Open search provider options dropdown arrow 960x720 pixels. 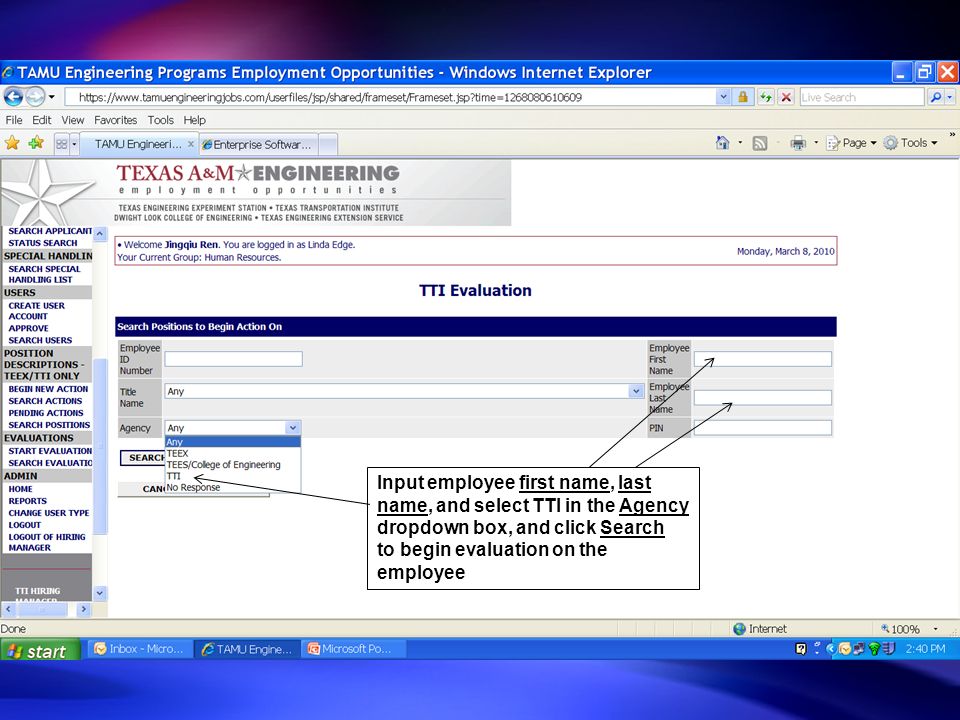point(950,97)
